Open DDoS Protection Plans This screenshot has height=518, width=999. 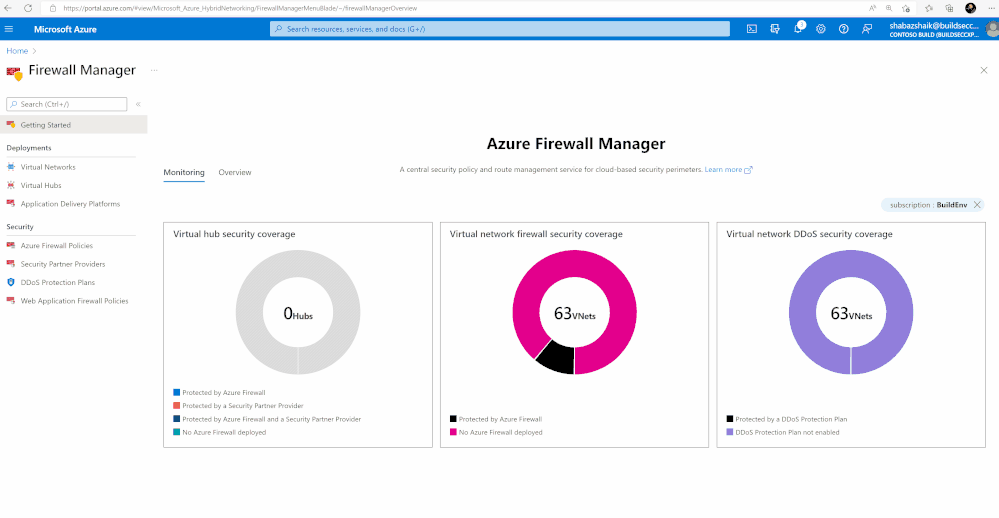pos(57,282)
